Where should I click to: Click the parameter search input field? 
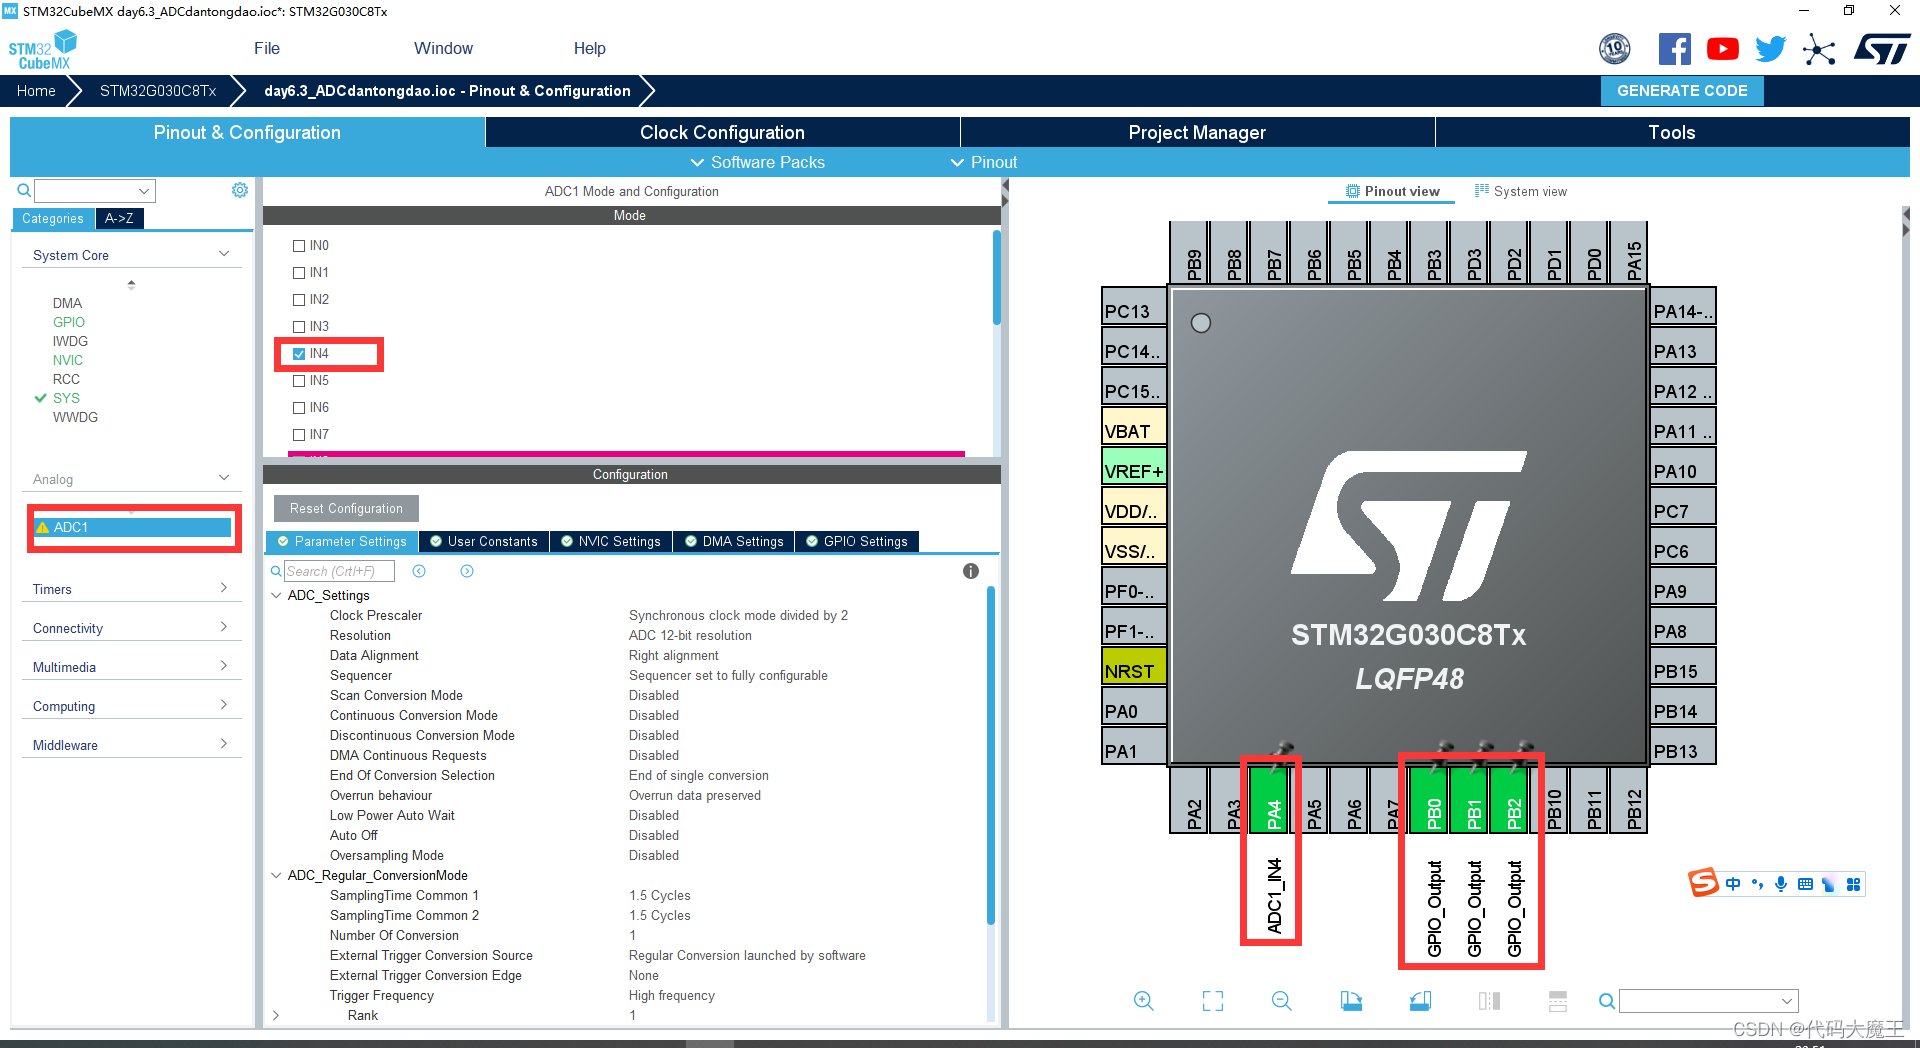pyautogui.click(x=339, y=571)
